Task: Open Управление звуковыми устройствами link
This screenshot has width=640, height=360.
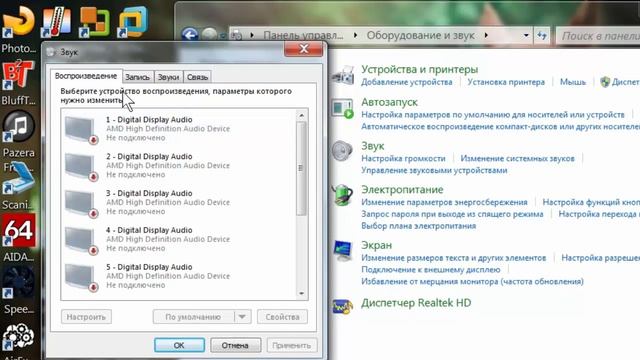Action: tap(434, 170)
